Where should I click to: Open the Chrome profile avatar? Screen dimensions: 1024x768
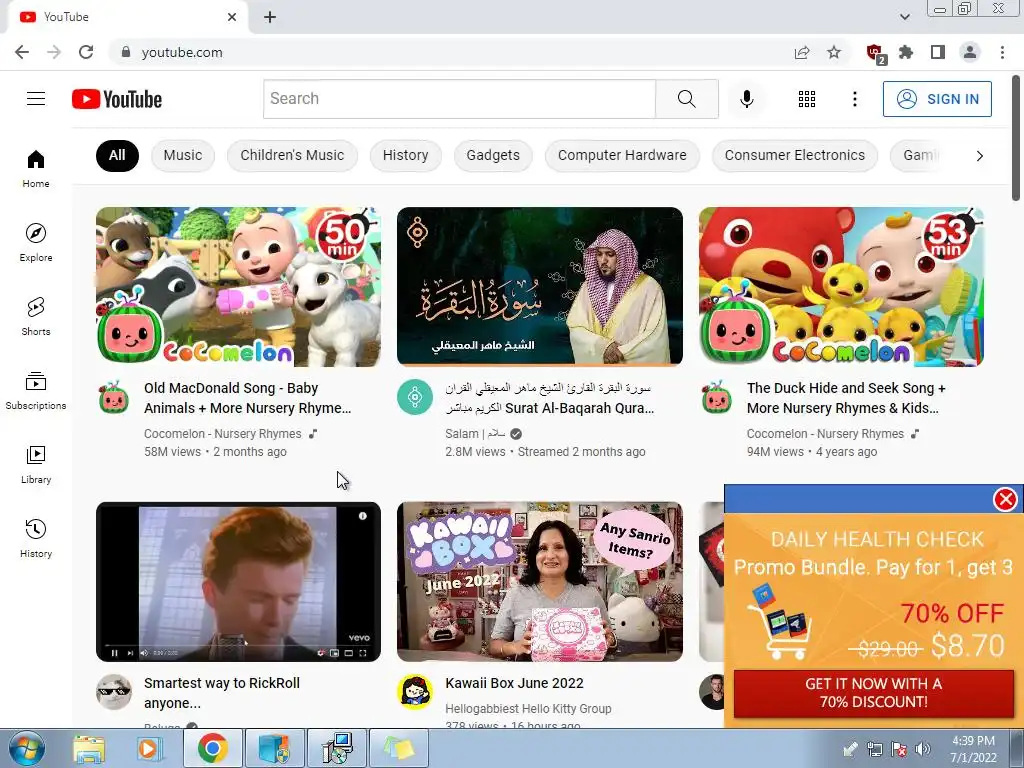point(970,52)
